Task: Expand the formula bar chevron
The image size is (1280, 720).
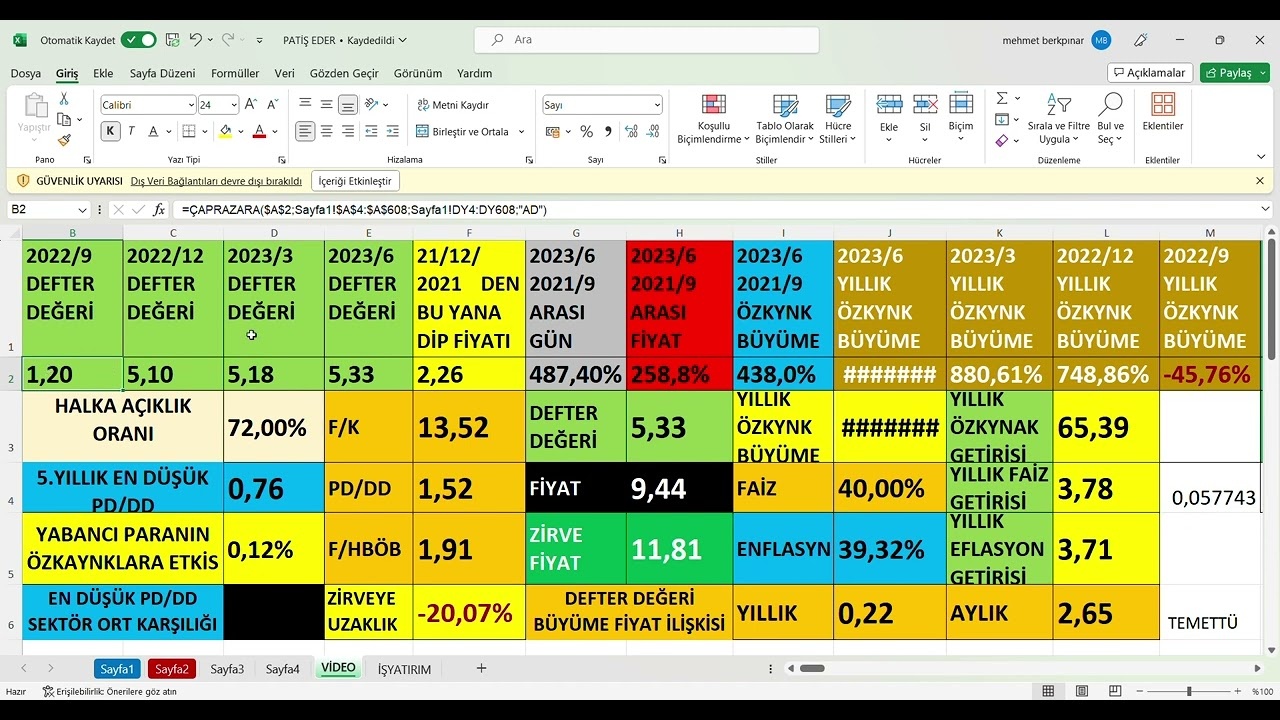Action: [1266, 210]
